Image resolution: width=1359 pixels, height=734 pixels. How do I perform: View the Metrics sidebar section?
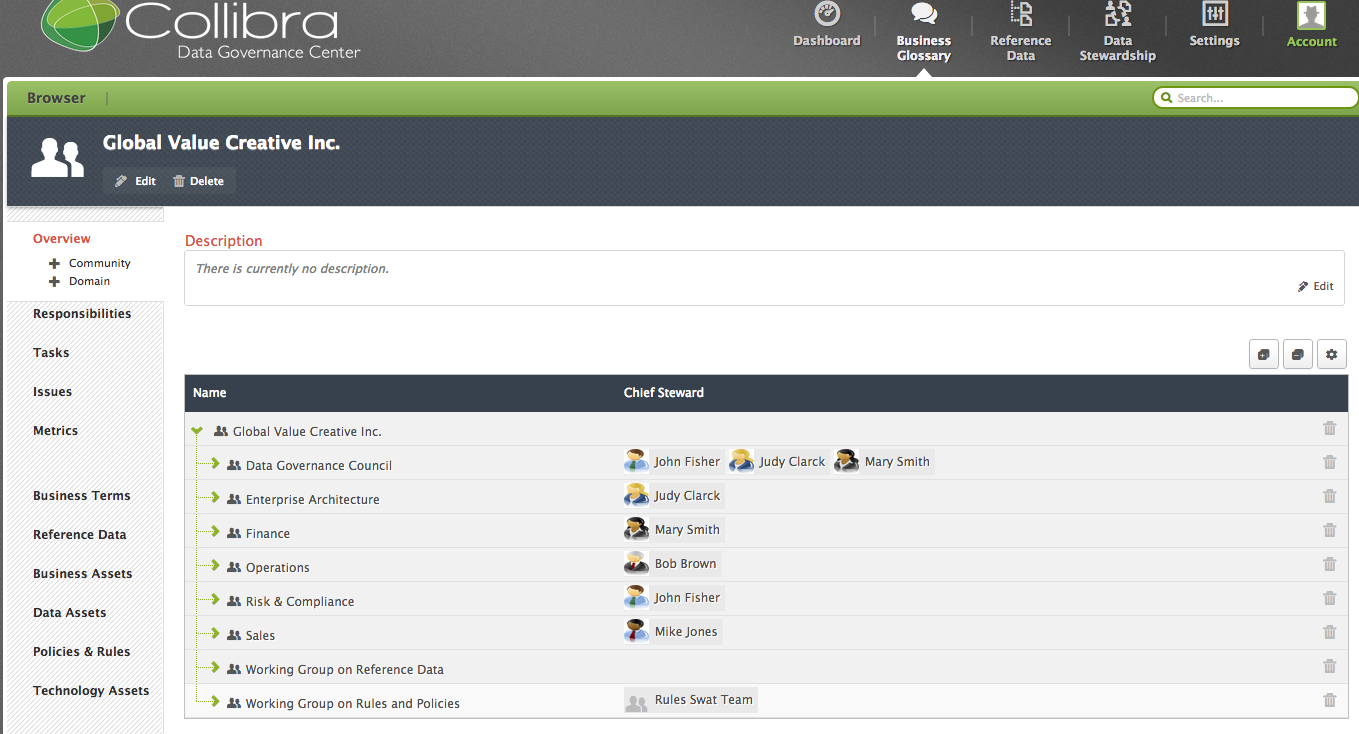tap(55, 431)
